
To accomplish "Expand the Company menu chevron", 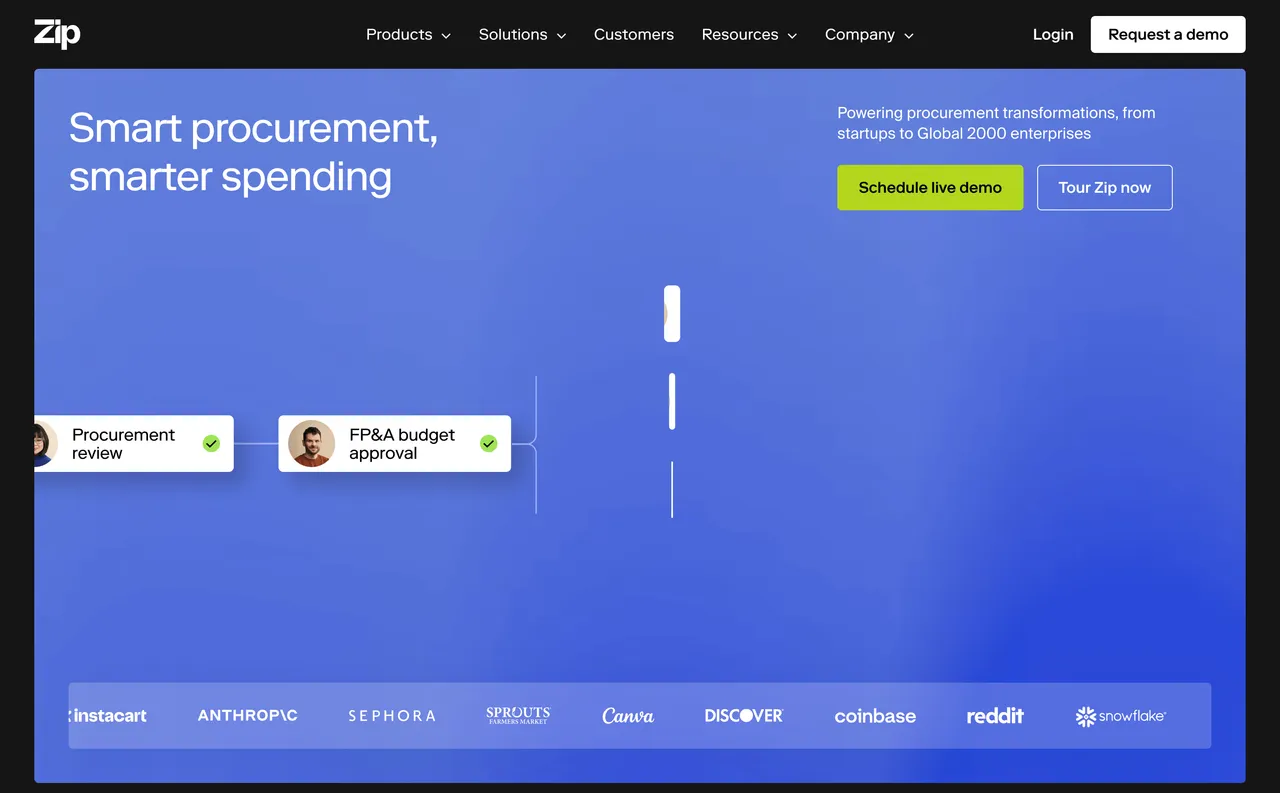I will tap(908, 35).
